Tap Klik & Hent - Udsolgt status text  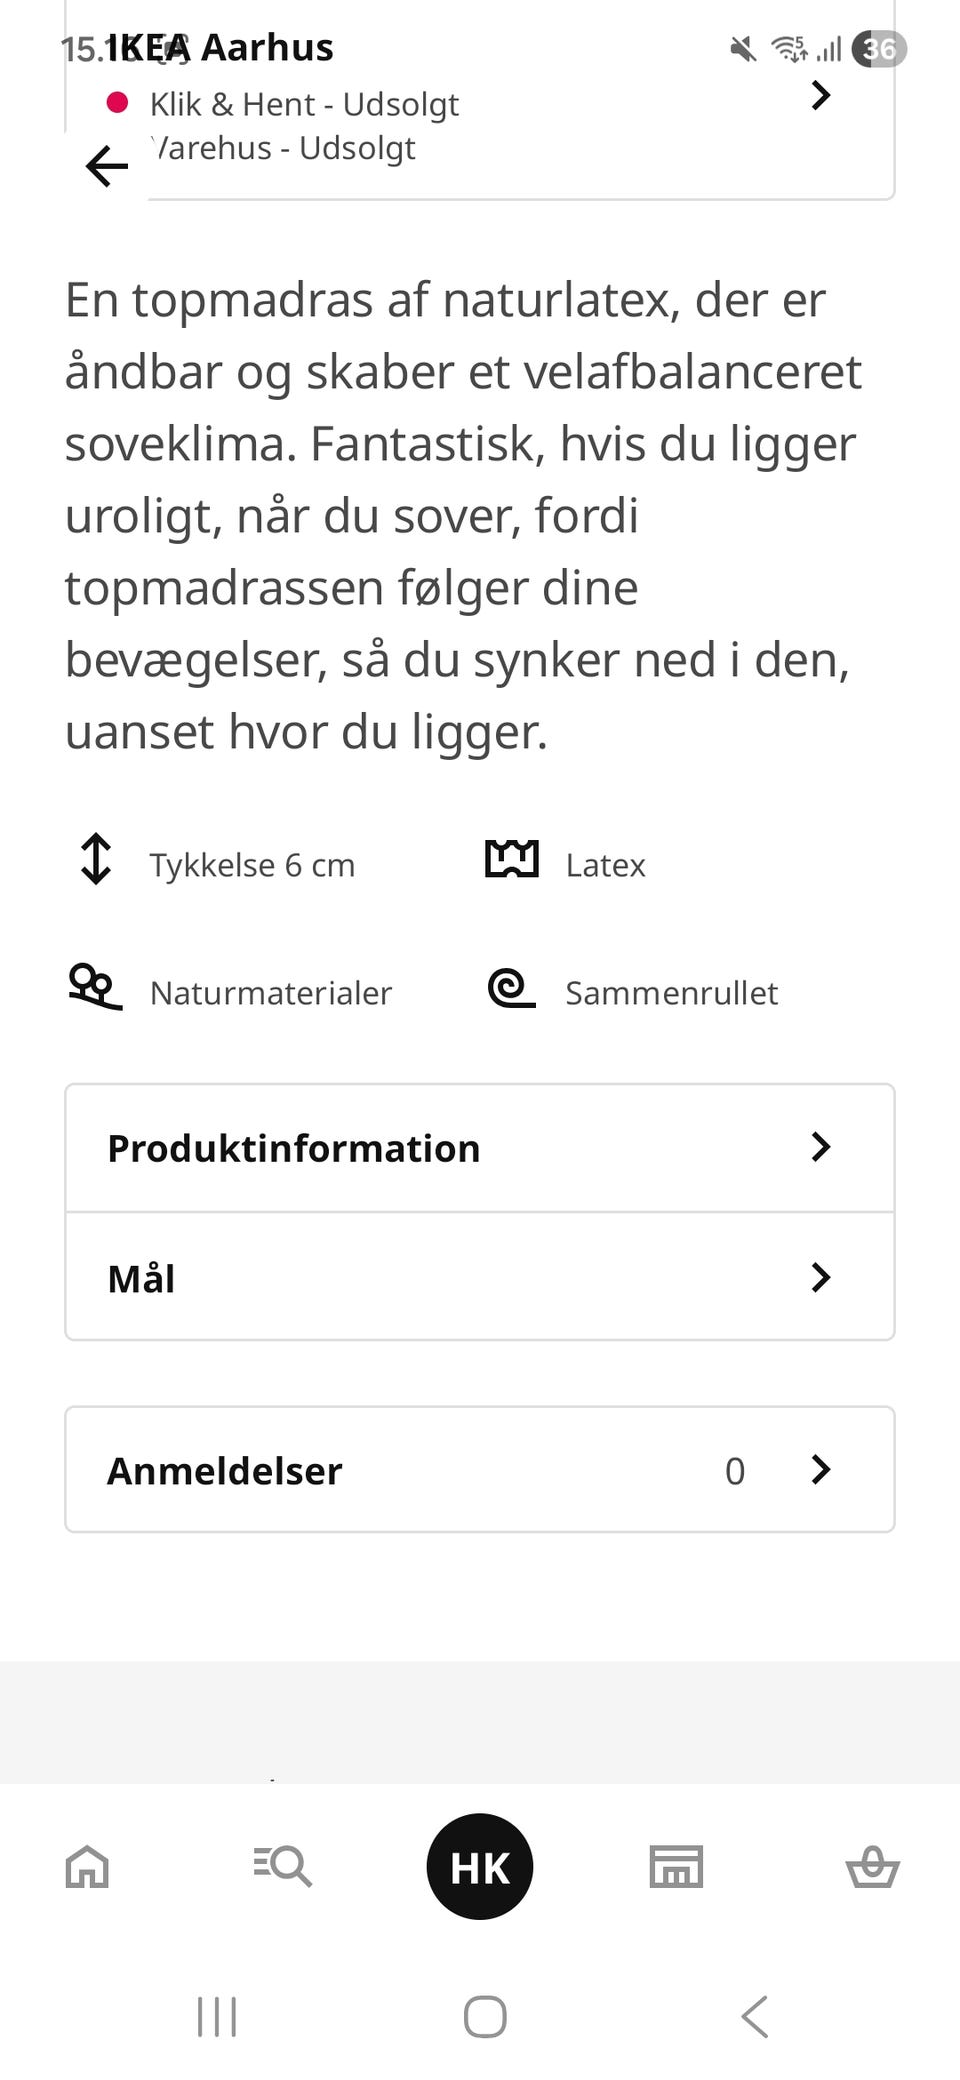click(x=304, y=104)
